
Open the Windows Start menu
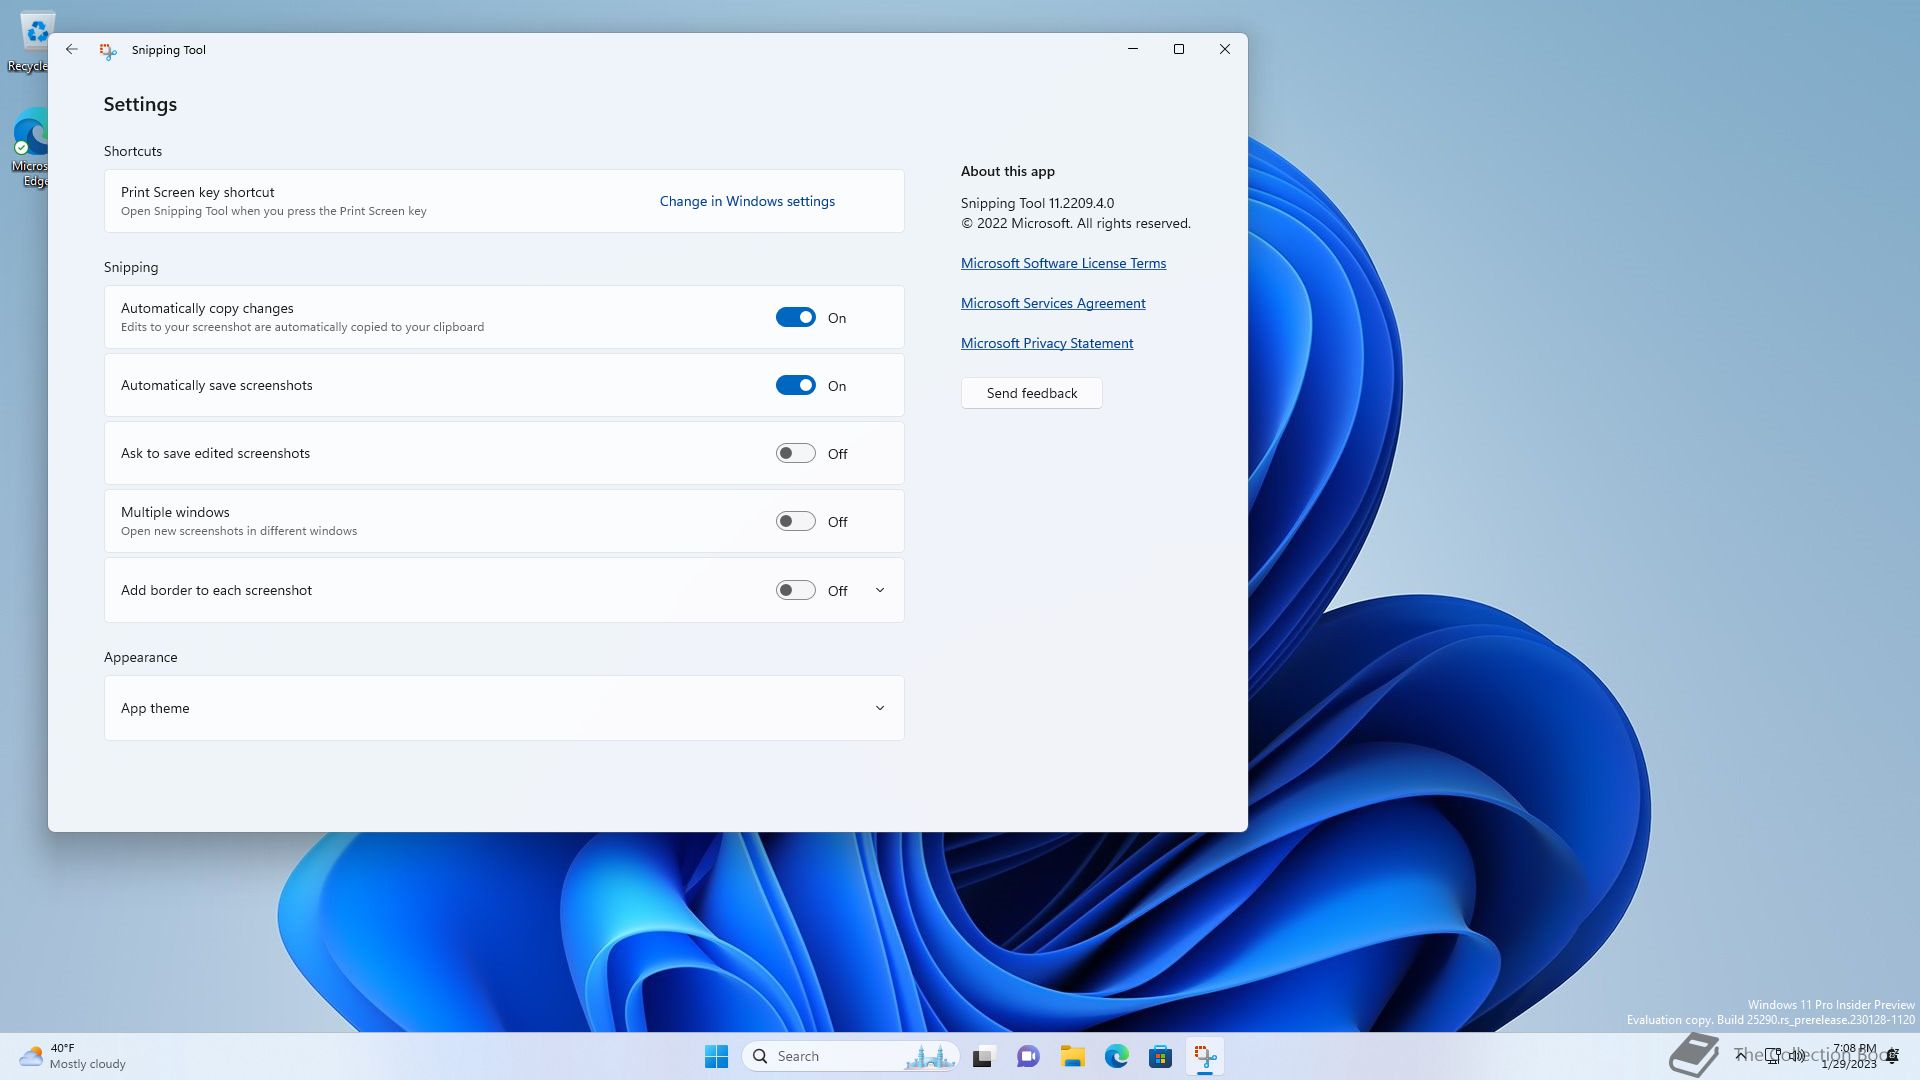click(x=716, y=1056)
